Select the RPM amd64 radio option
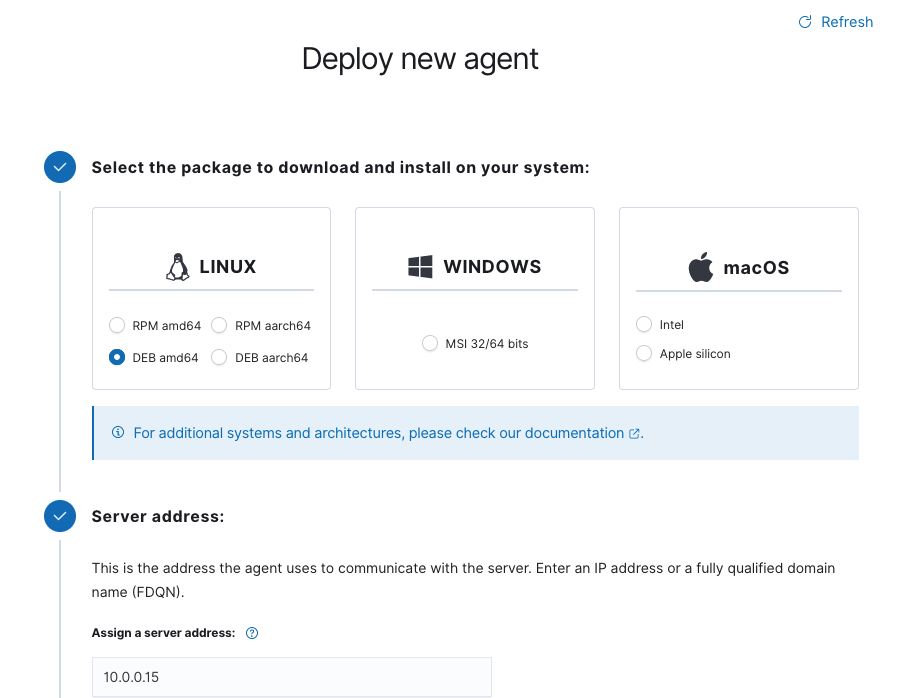 tap(117, 325)
